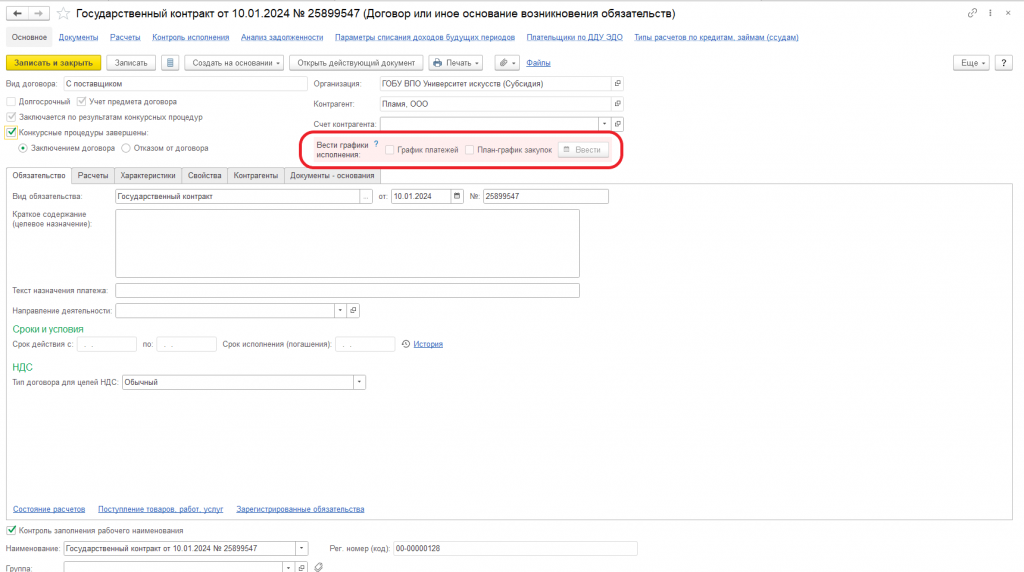Click the help question mark button

[1003, 63]
